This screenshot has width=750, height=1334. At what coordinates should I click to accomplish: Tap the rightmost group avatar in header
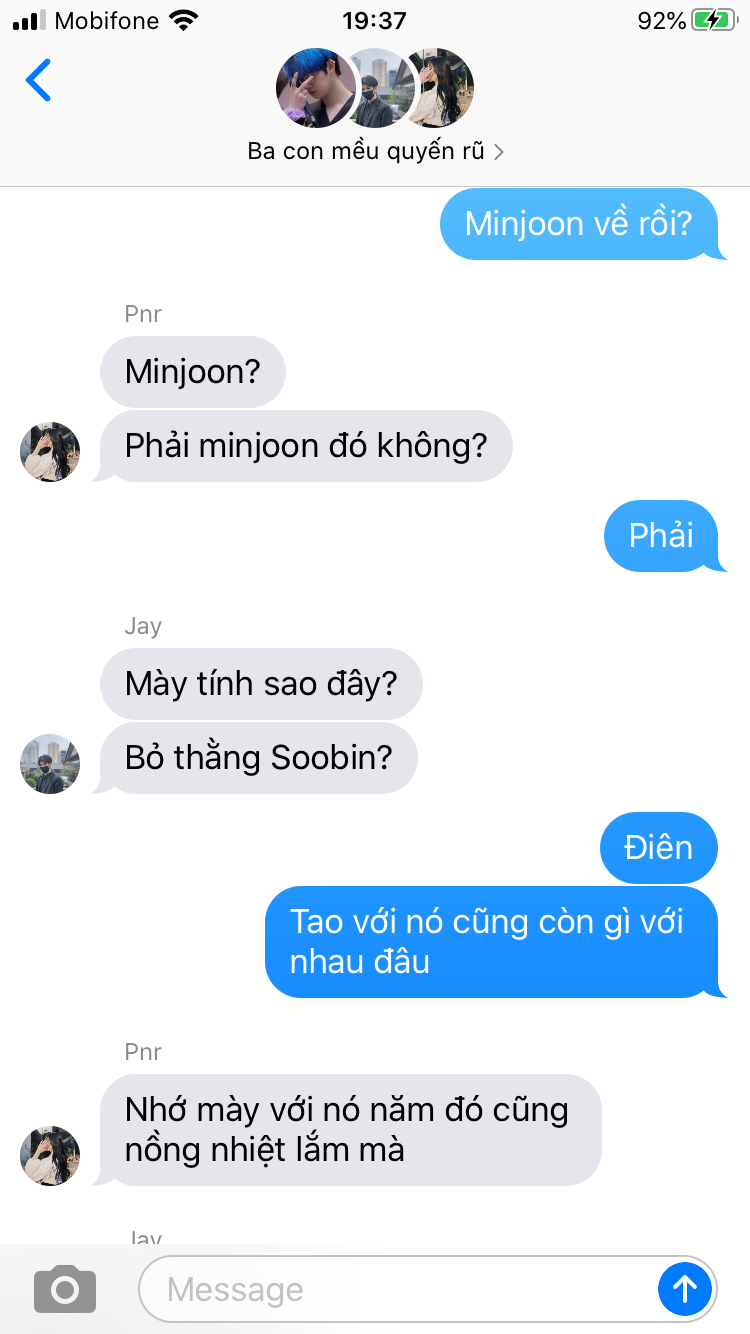point(438,88)
